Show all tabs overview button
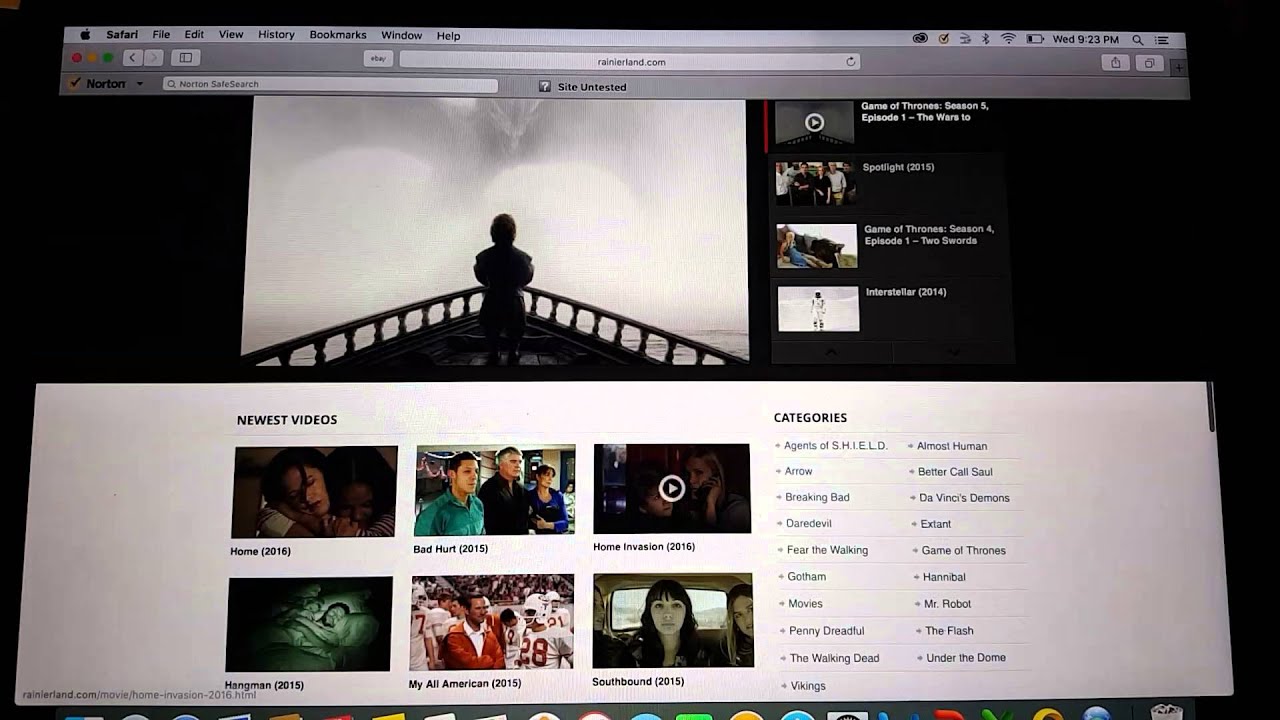1280x720 pixels. click(x=1149, y=63)
